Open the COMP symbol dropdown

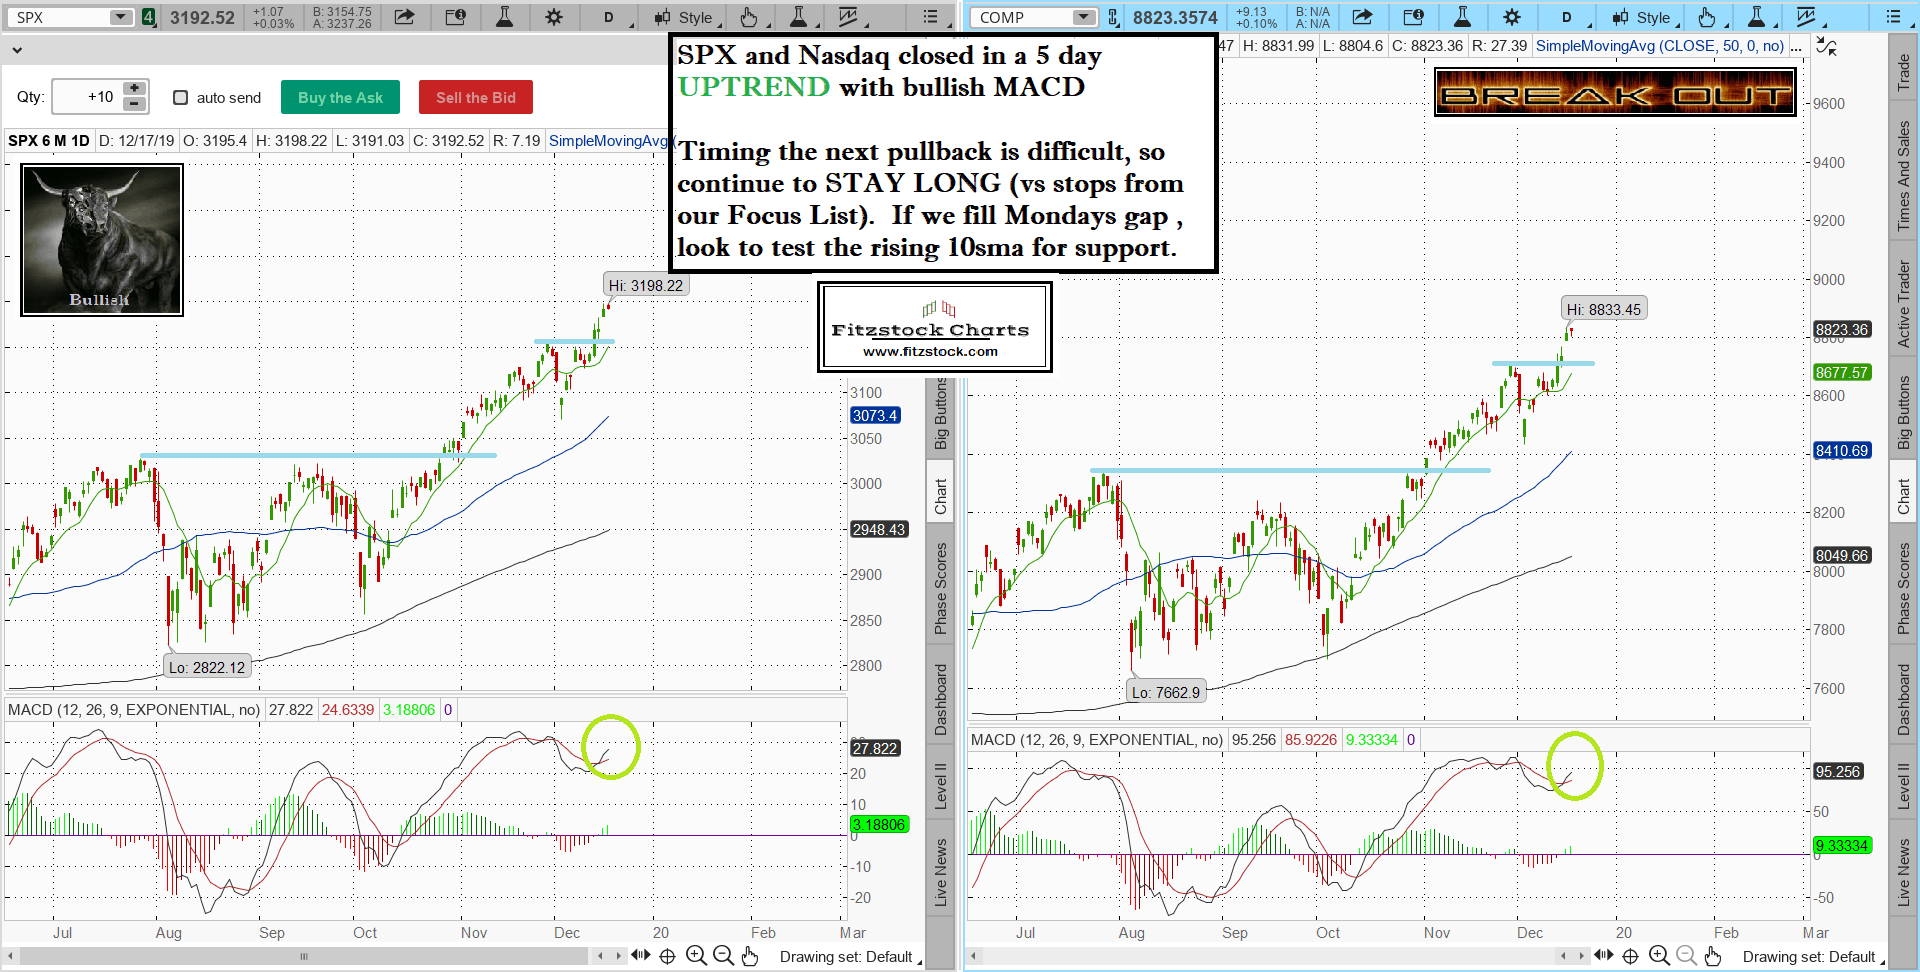(x=1084, y=17)
